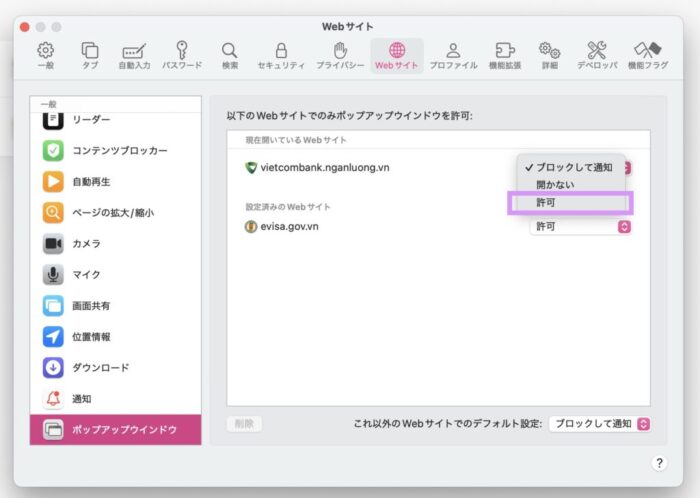
Task: Click the help question mark button
Action: pyautogui.click(x=659, y=463)
